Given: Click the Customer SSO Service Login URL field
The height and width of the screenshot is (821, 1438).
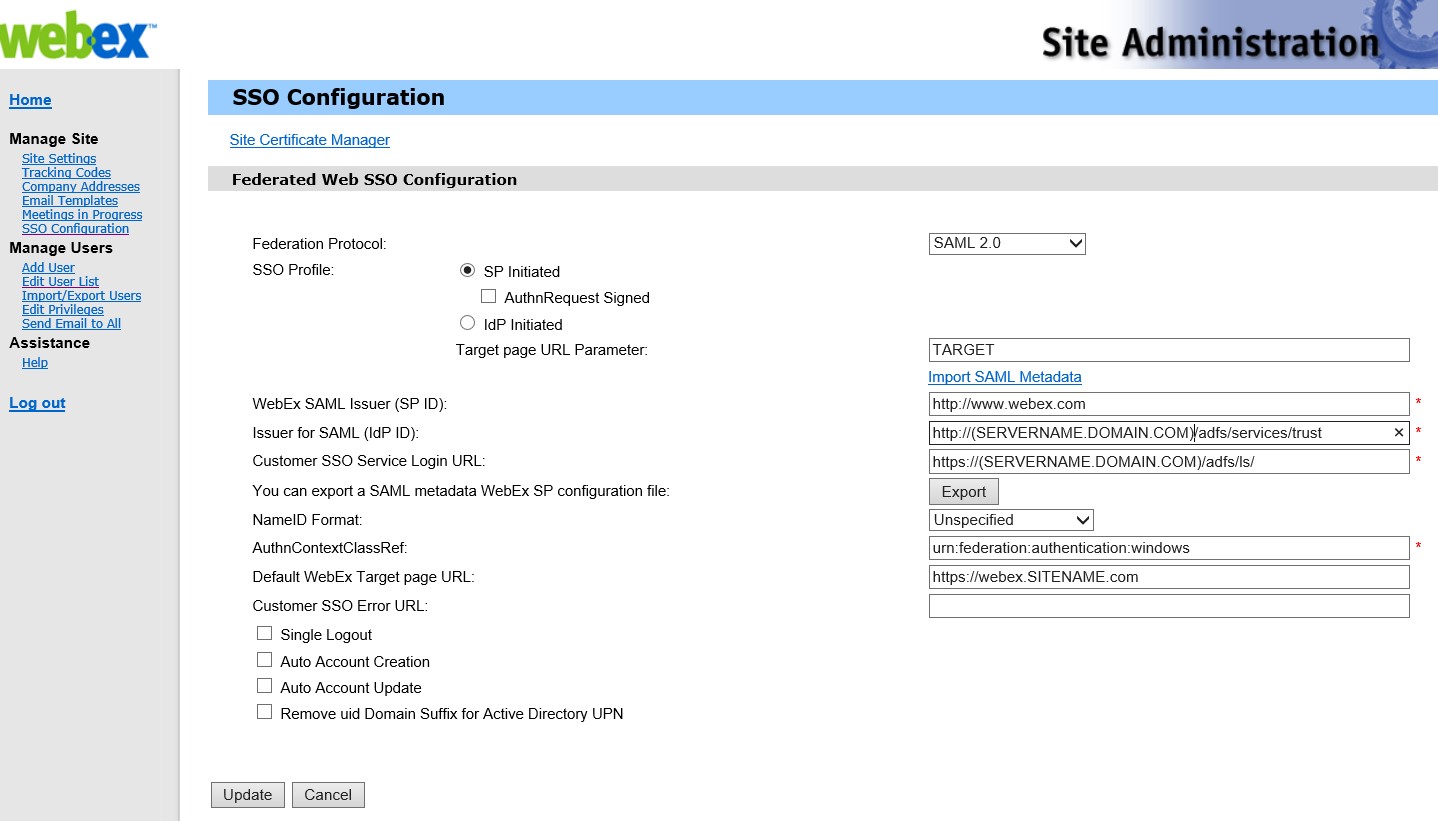Looking at the screenshot, I should tap(1169, 462).
